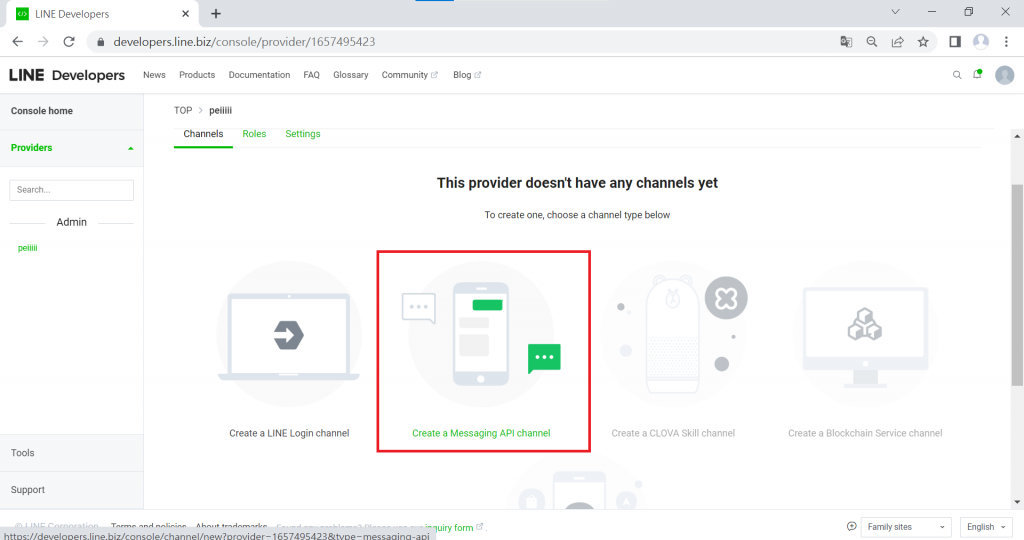1024x540 pixels.
Task: Click Create a LINE Login channel text
Action: (x=289, y=433)
